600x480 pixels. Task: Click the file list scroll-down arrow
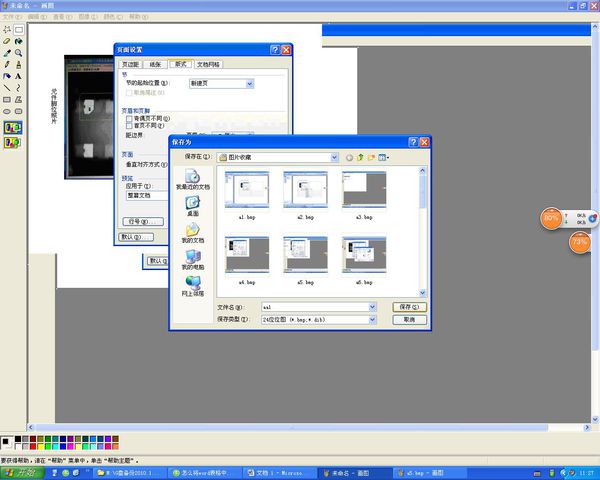(x=422, y=293)
